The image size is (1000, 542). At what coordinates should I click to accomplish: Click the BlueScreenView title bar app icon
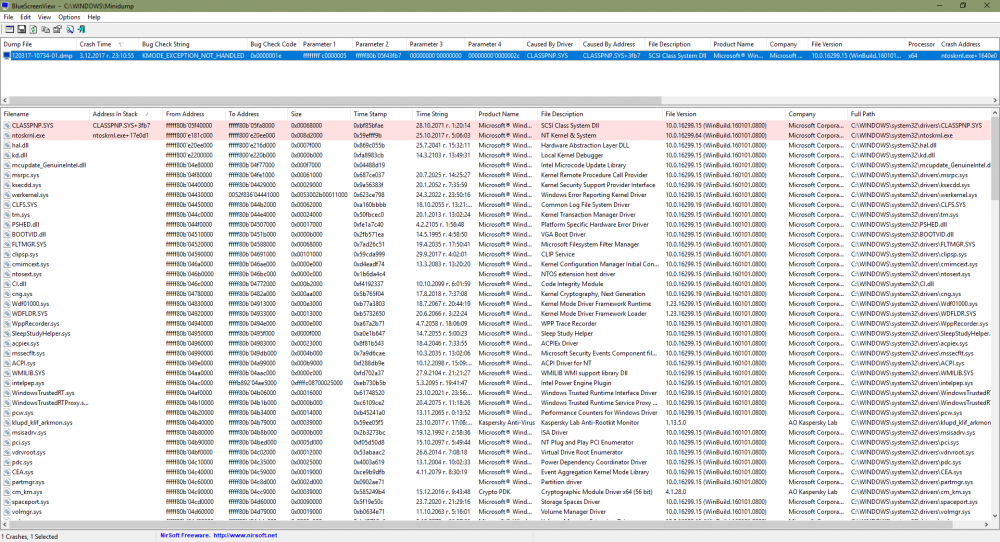tap(6, 6)
